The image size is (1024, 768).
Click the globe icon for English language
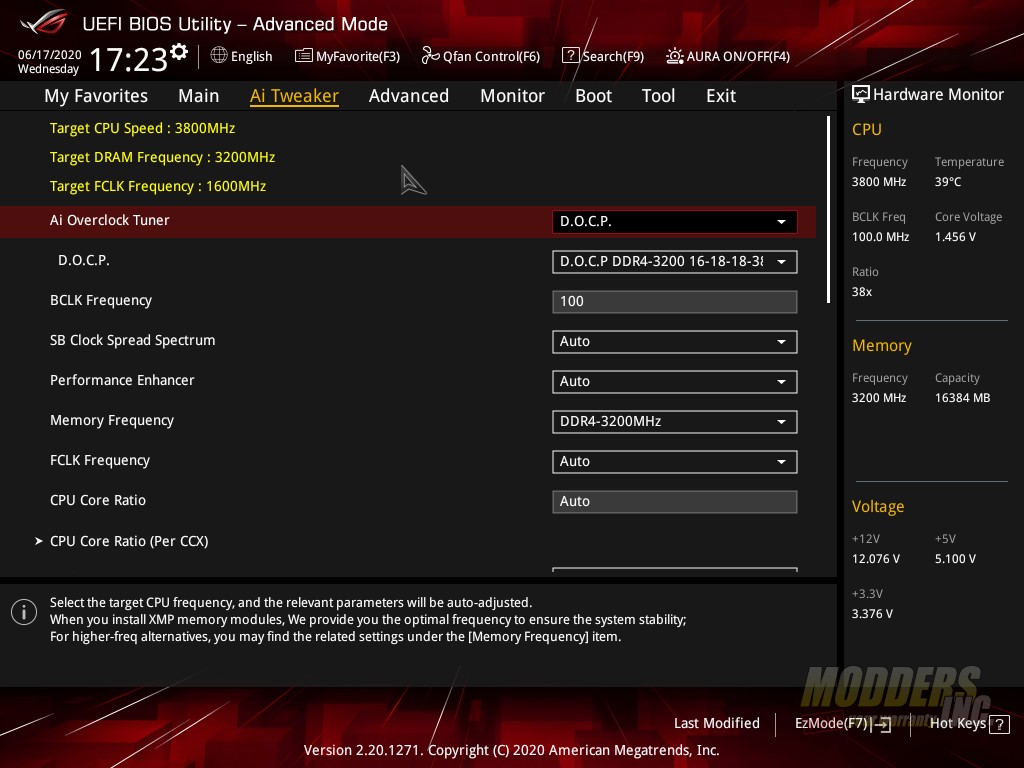[x=219, y=56]
